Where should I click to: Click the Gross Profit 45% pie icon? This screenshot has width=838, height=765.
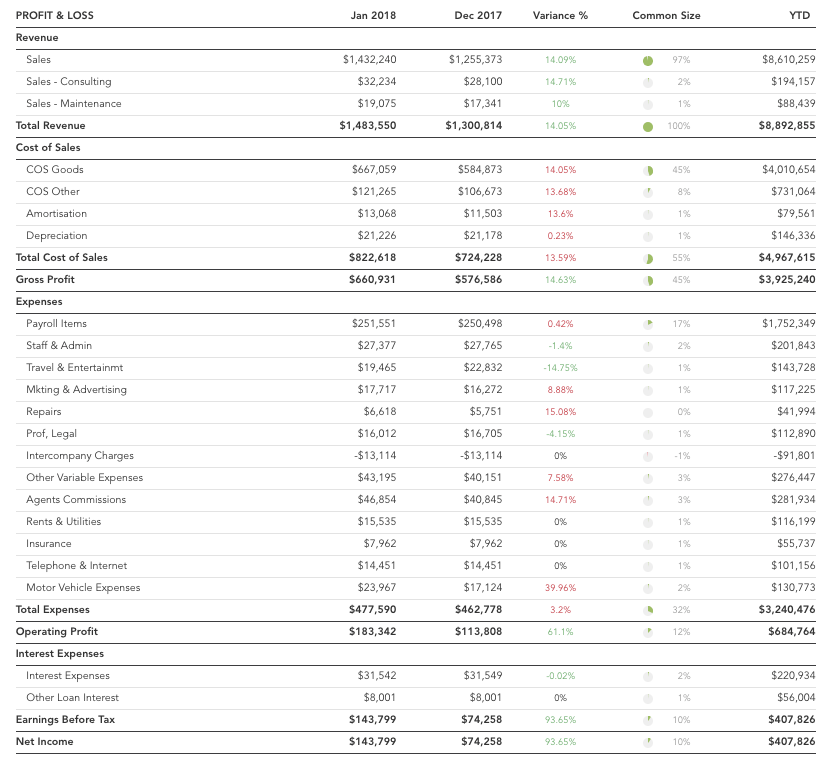coord(648,281)
